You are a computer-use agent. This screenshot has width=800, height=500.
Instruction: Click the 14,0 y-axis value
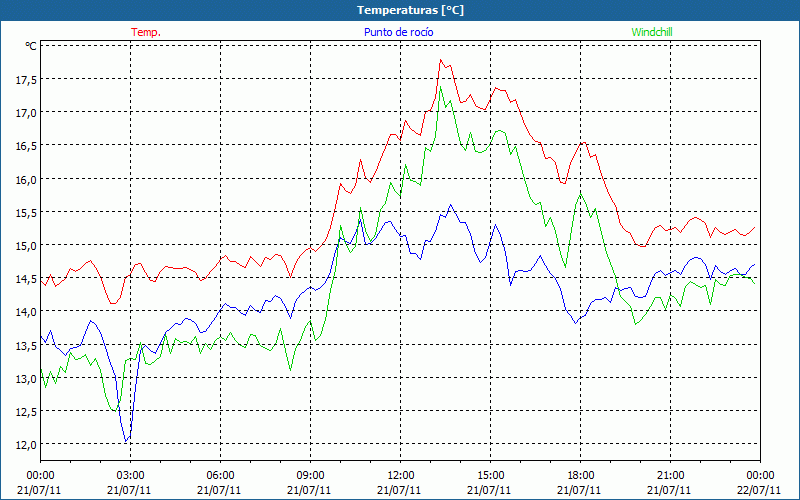pyautogui.click(x=27, y=312)
